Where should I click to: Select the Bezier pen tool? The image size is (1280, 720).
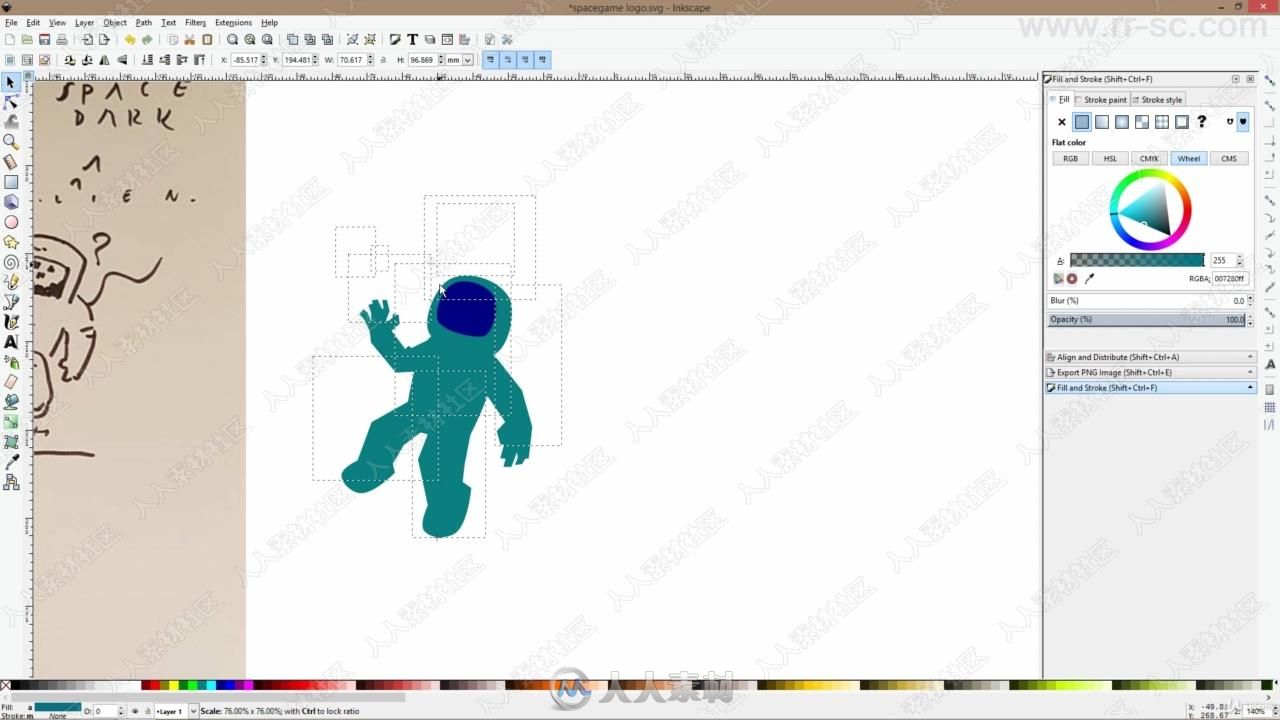pyautogui.click(x=11, y=302)
